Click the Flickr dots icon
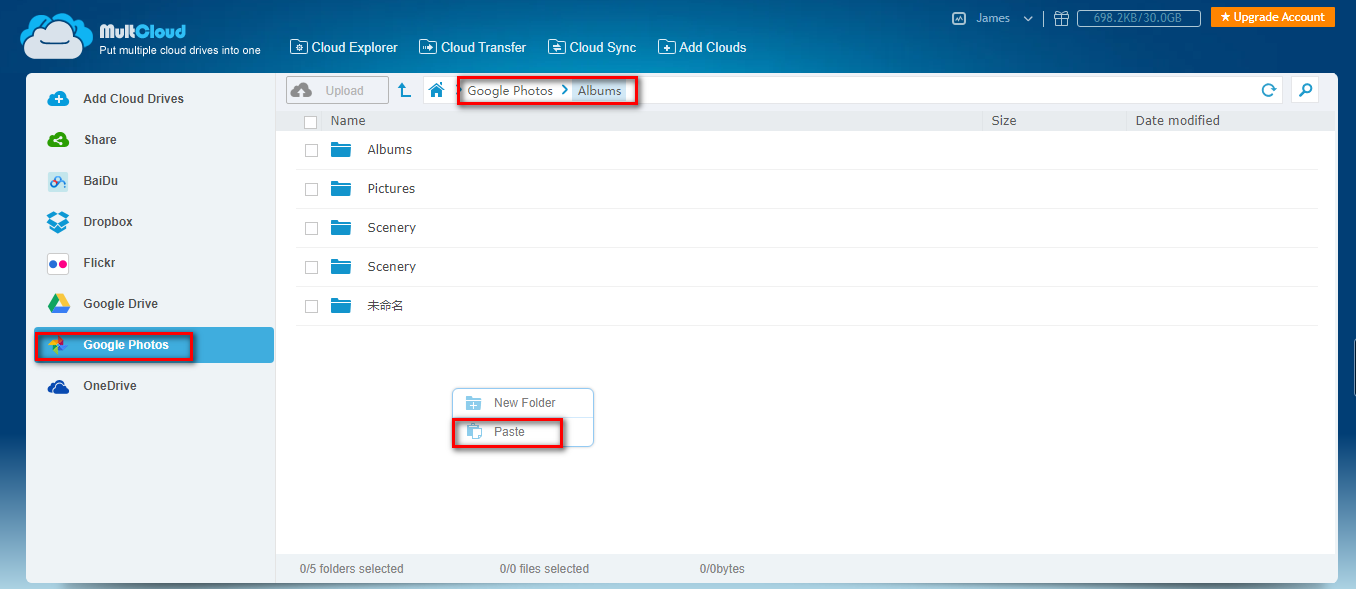The image size is (1356, 589). tap(58, 263)
